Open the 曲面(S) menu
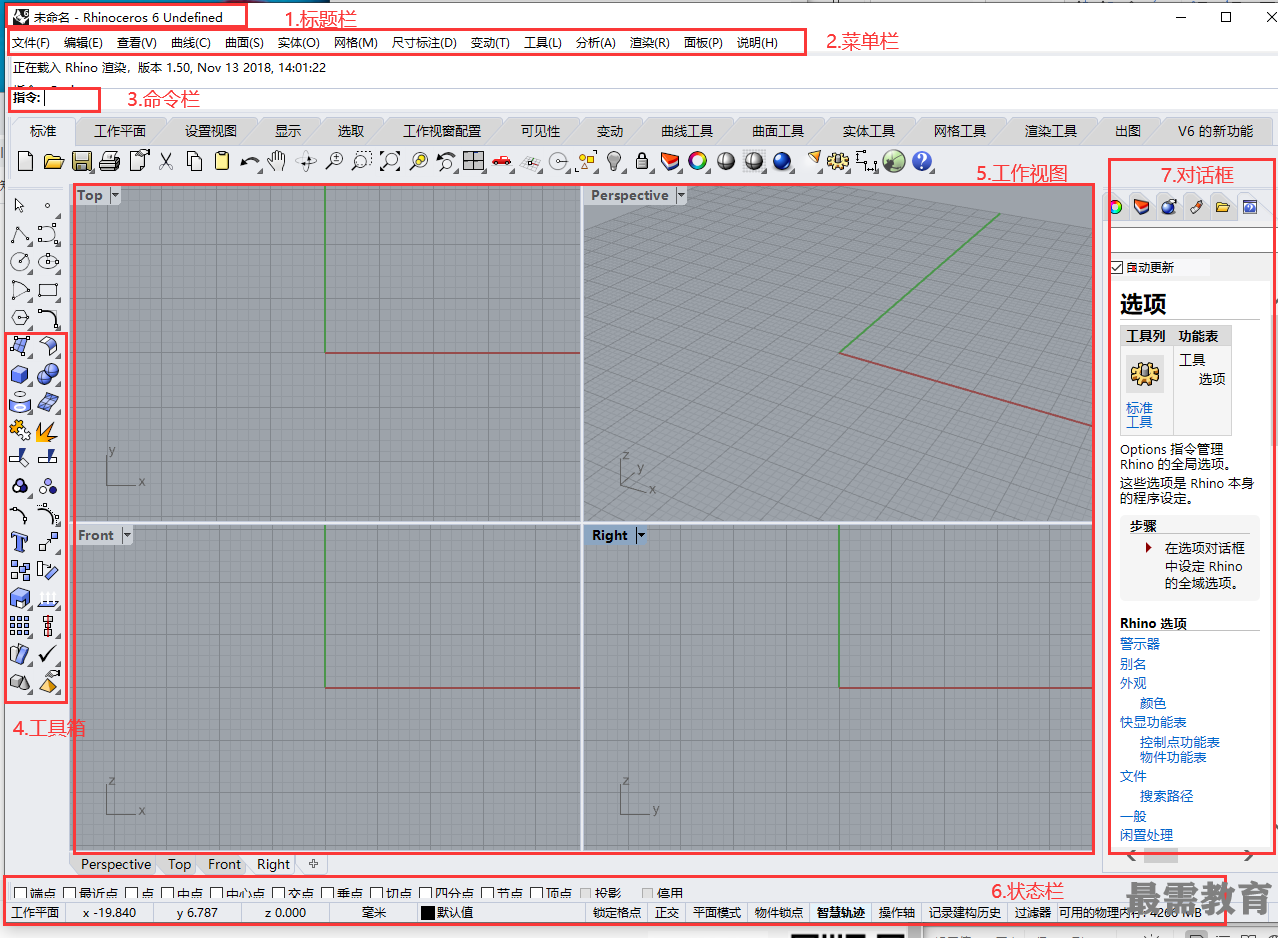Image resolution: width=1278 pixels, height=938 pixels. point(244,42)
